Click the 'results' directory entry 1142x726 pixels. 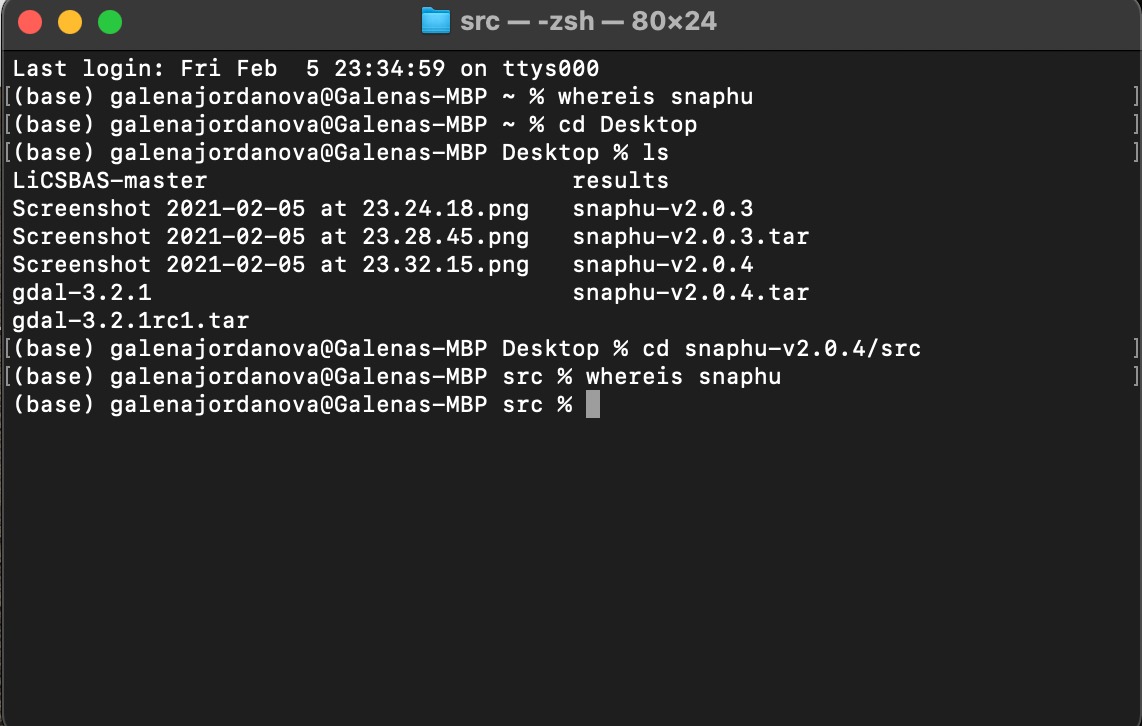coord(621,181)
